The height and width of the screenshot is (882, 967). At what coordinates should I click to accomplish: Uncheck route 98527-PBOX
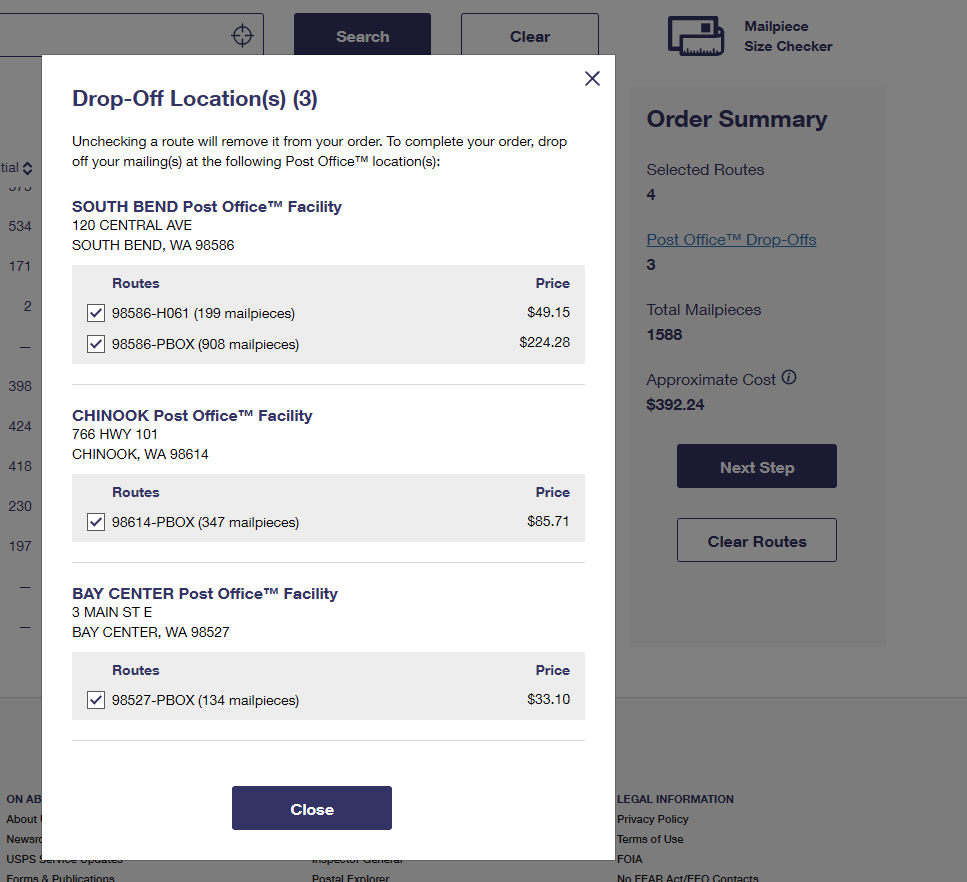96,700
